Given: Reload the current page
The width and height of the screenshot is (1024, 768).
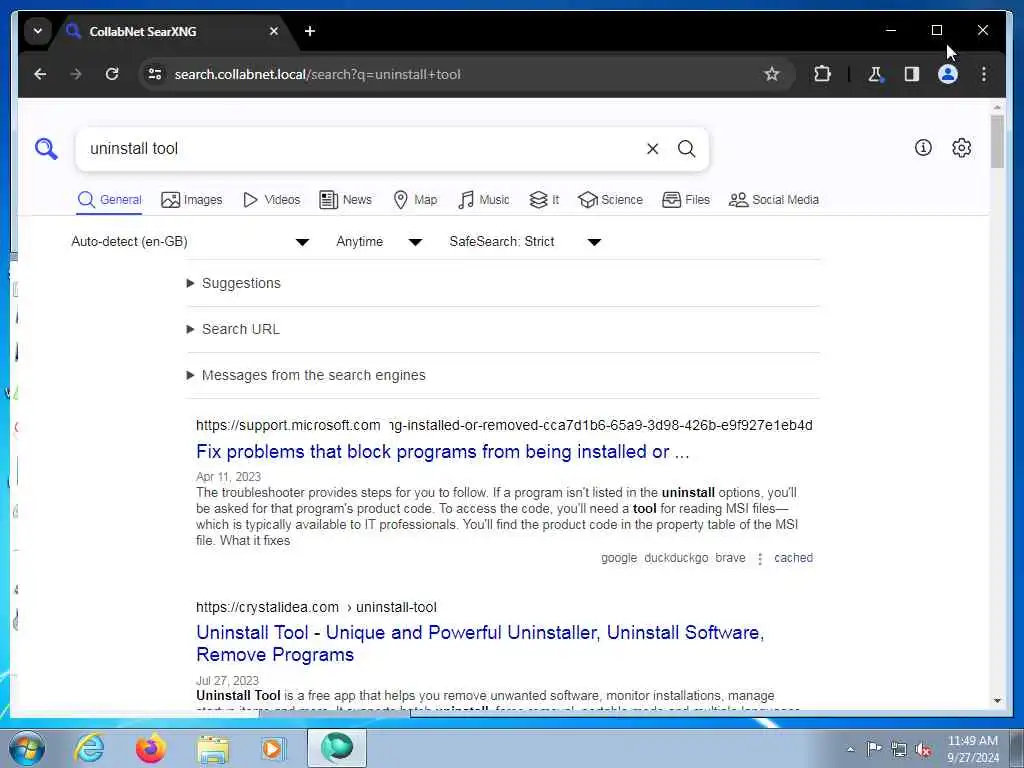Looking at the screenshot, I should [112, 74].
